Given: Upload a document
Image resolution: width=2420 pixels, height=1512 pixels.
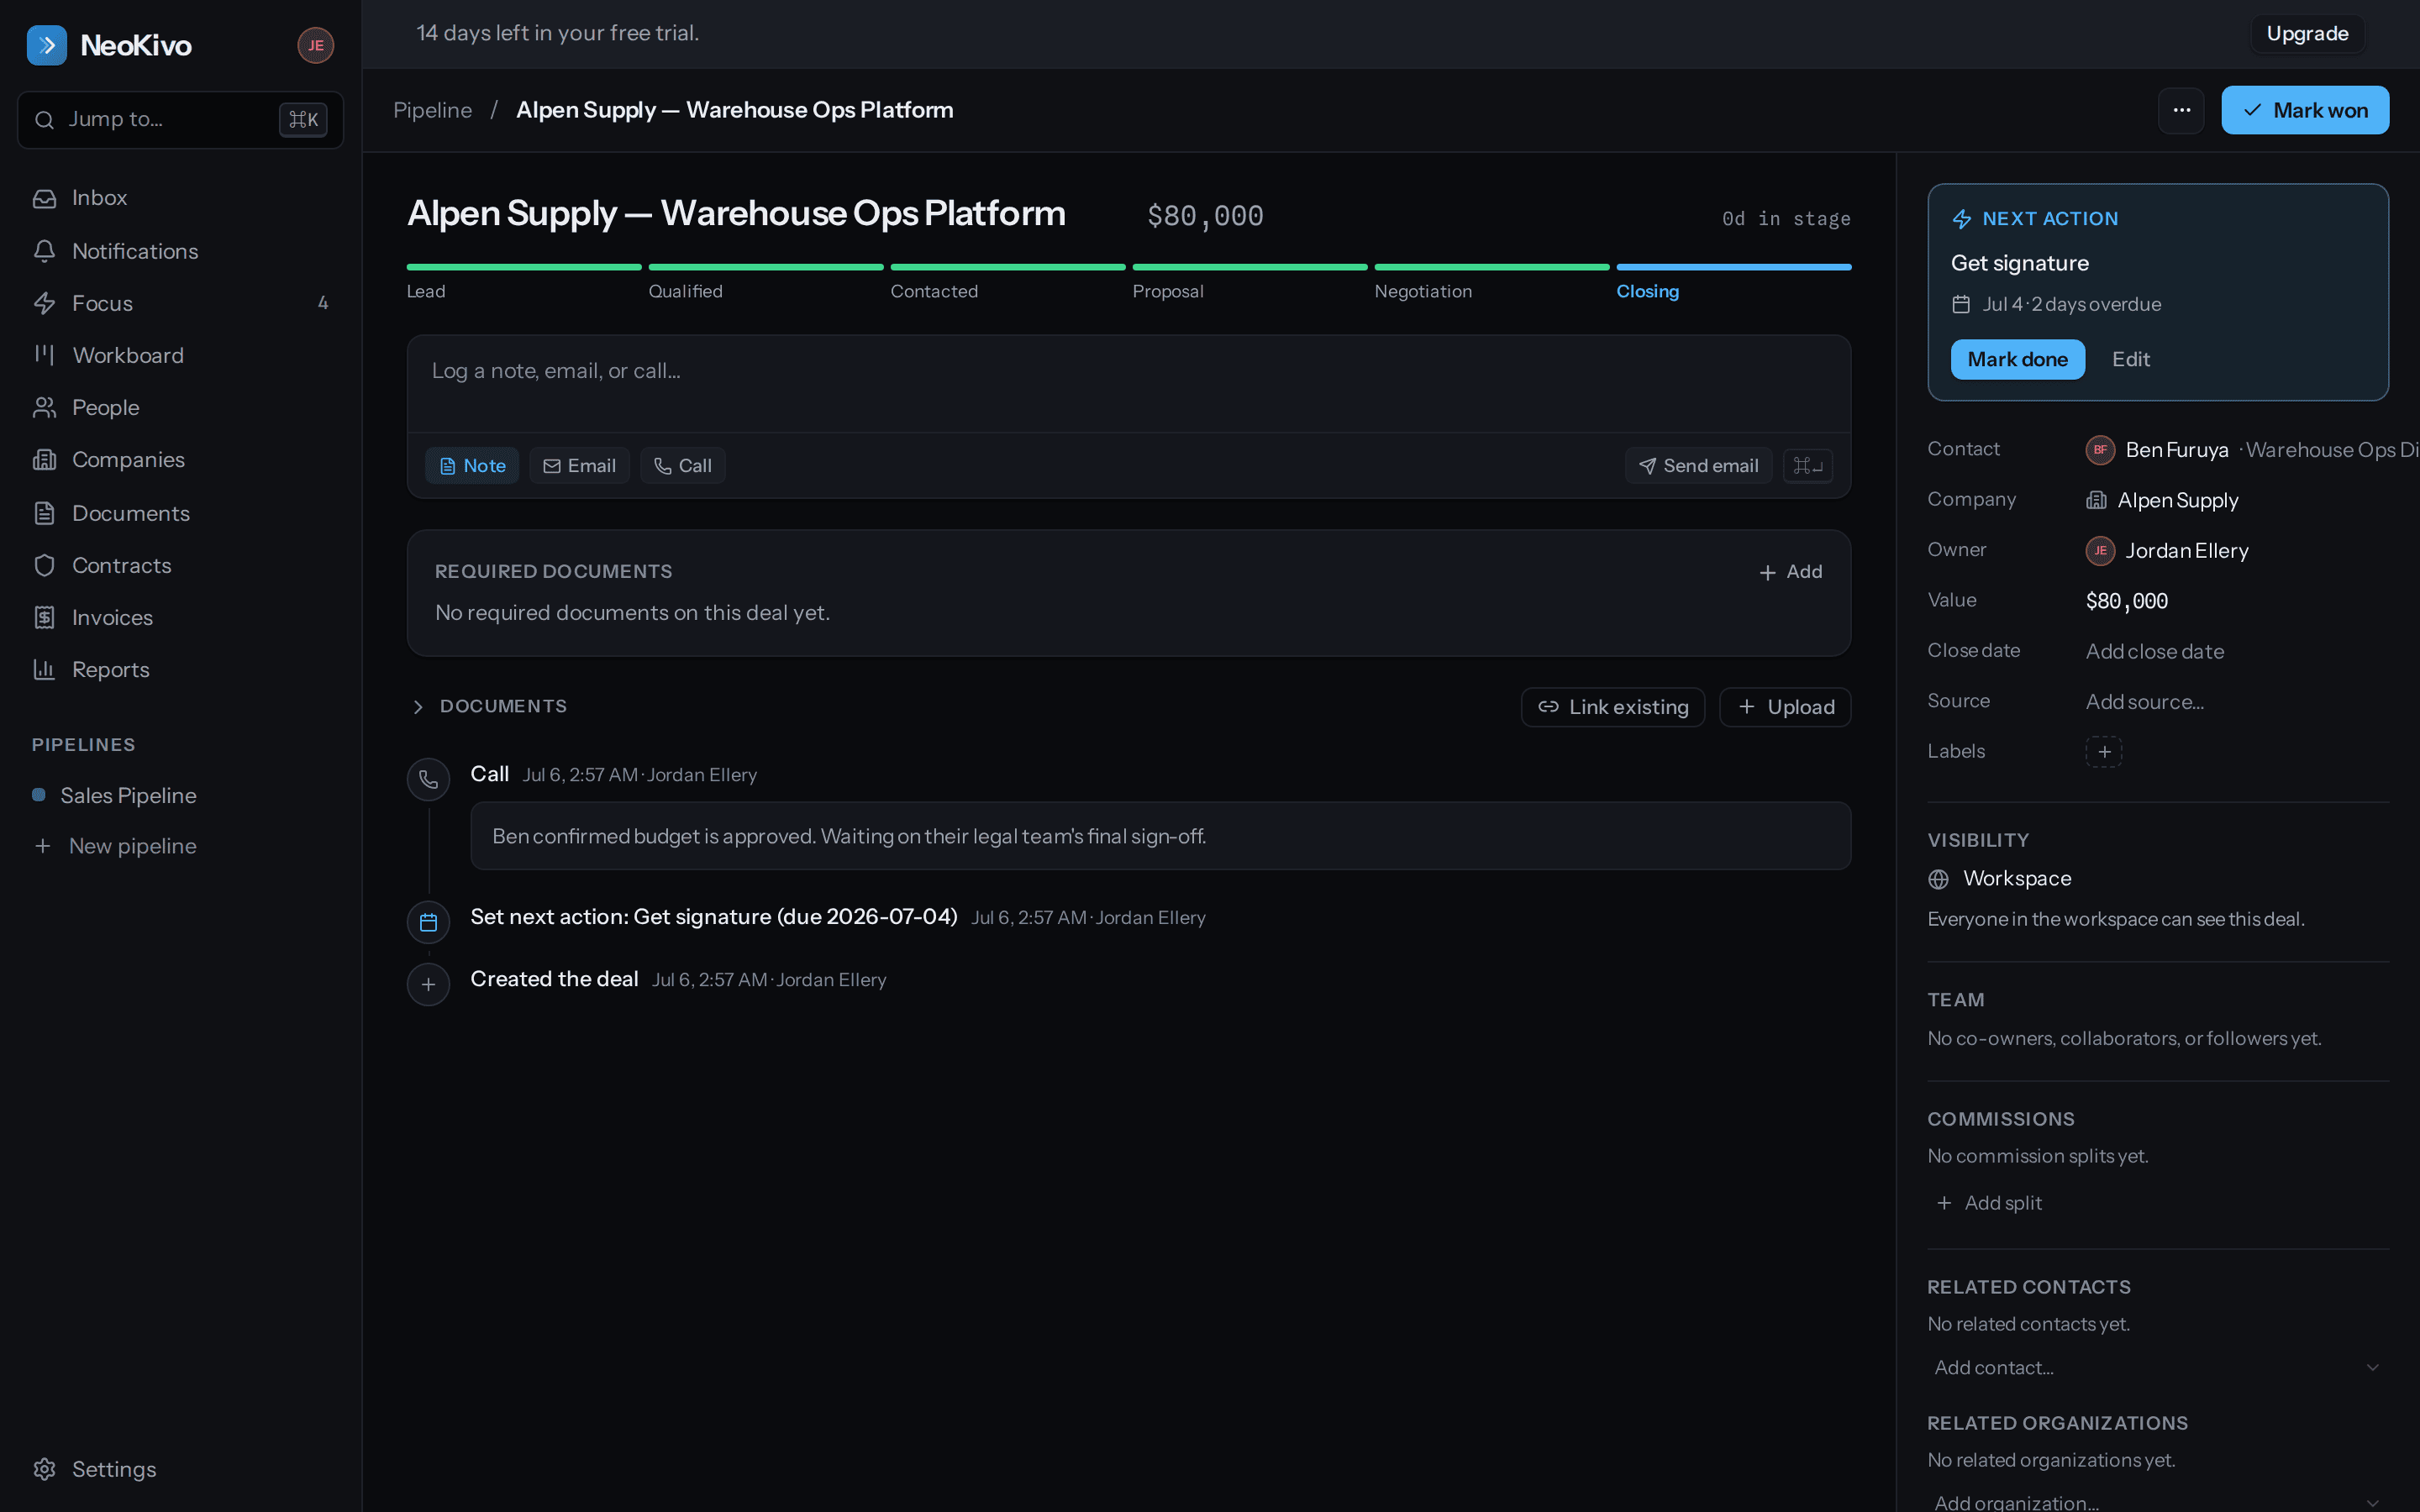Looking at the screenshot, I should tap(1784, 707).
